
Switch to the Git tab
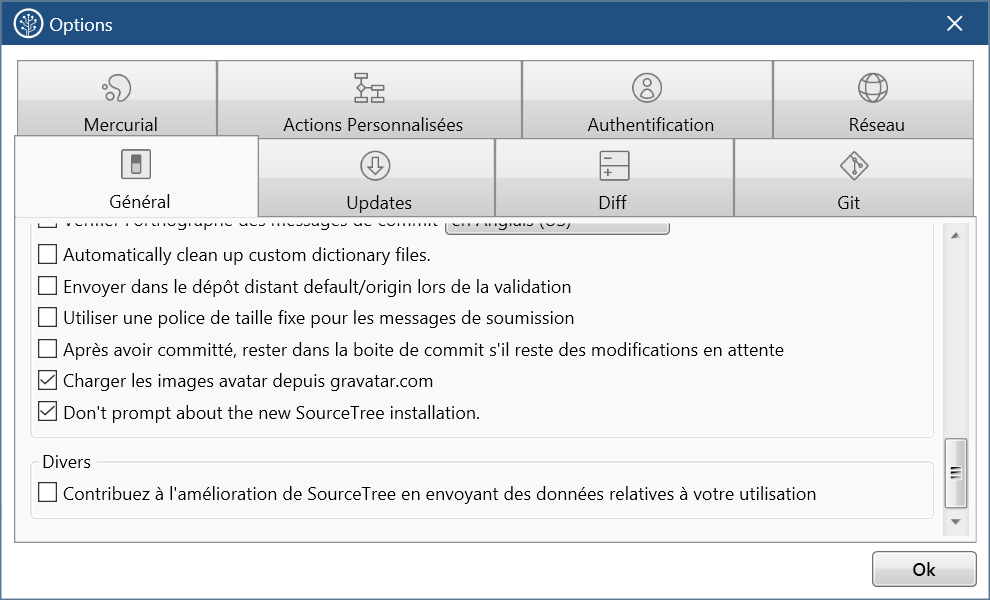tap(854, 177)
